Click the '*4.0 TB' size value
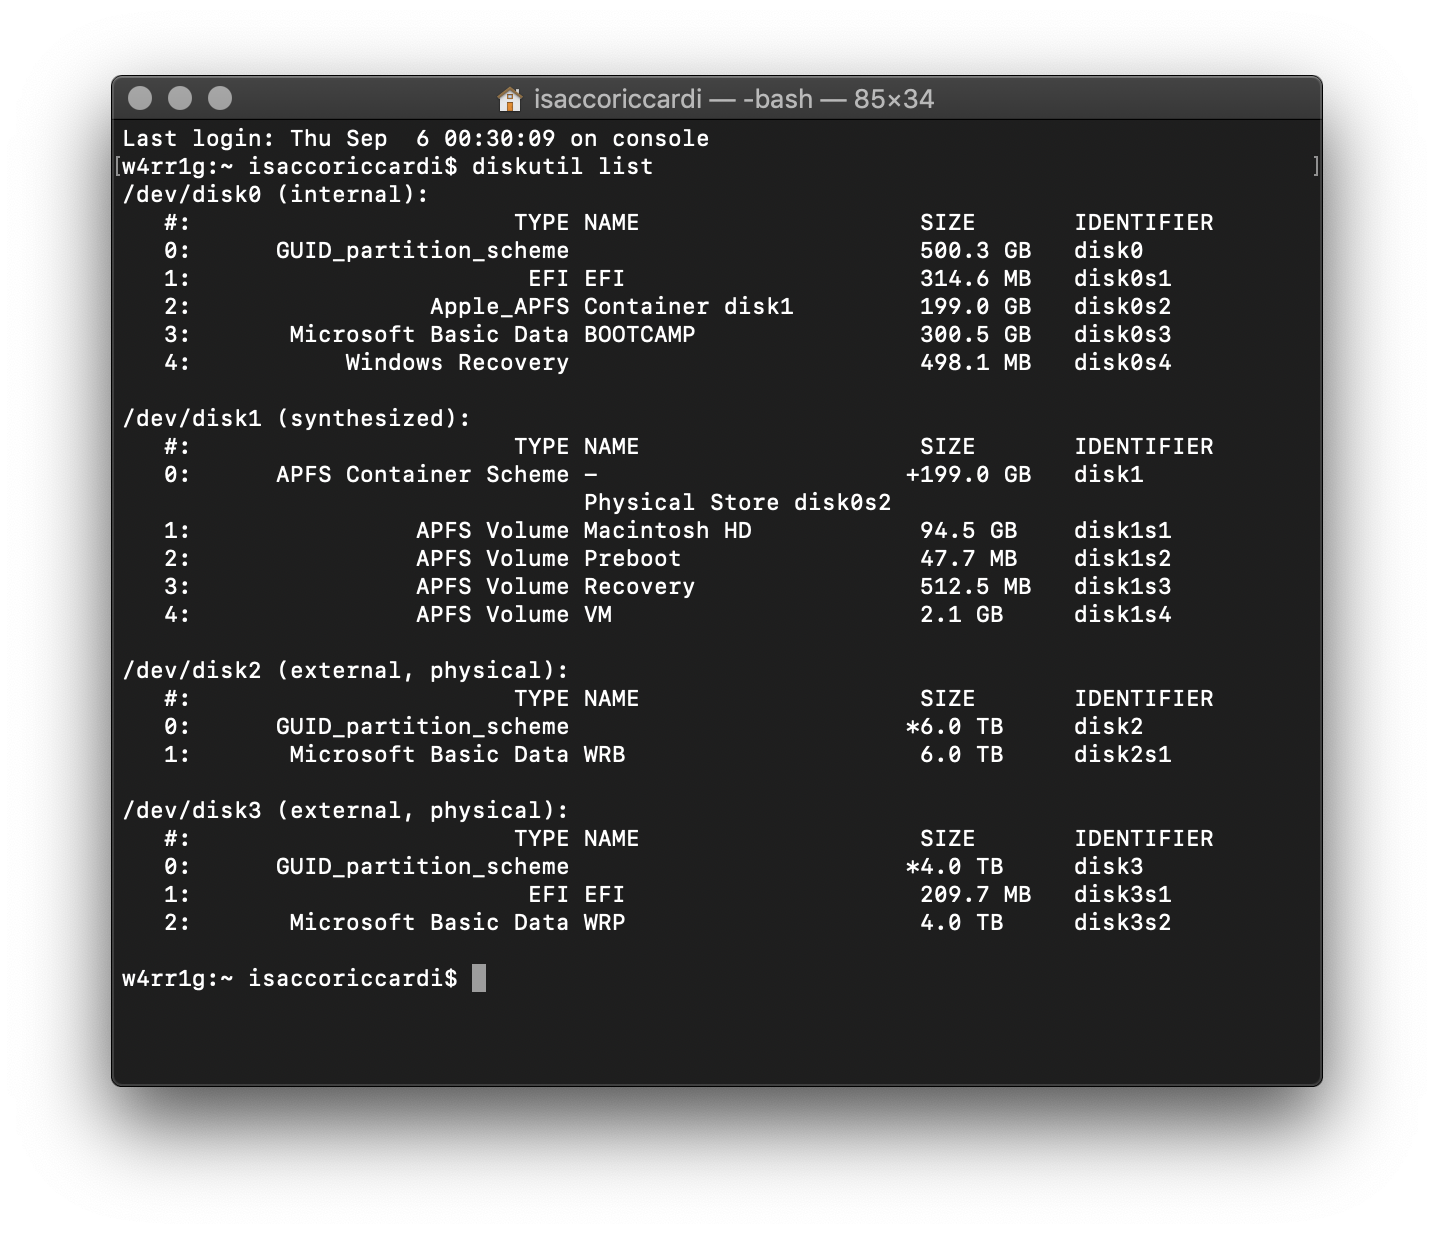Screen dimensions: 1434x1234 [x=955, y=866]
